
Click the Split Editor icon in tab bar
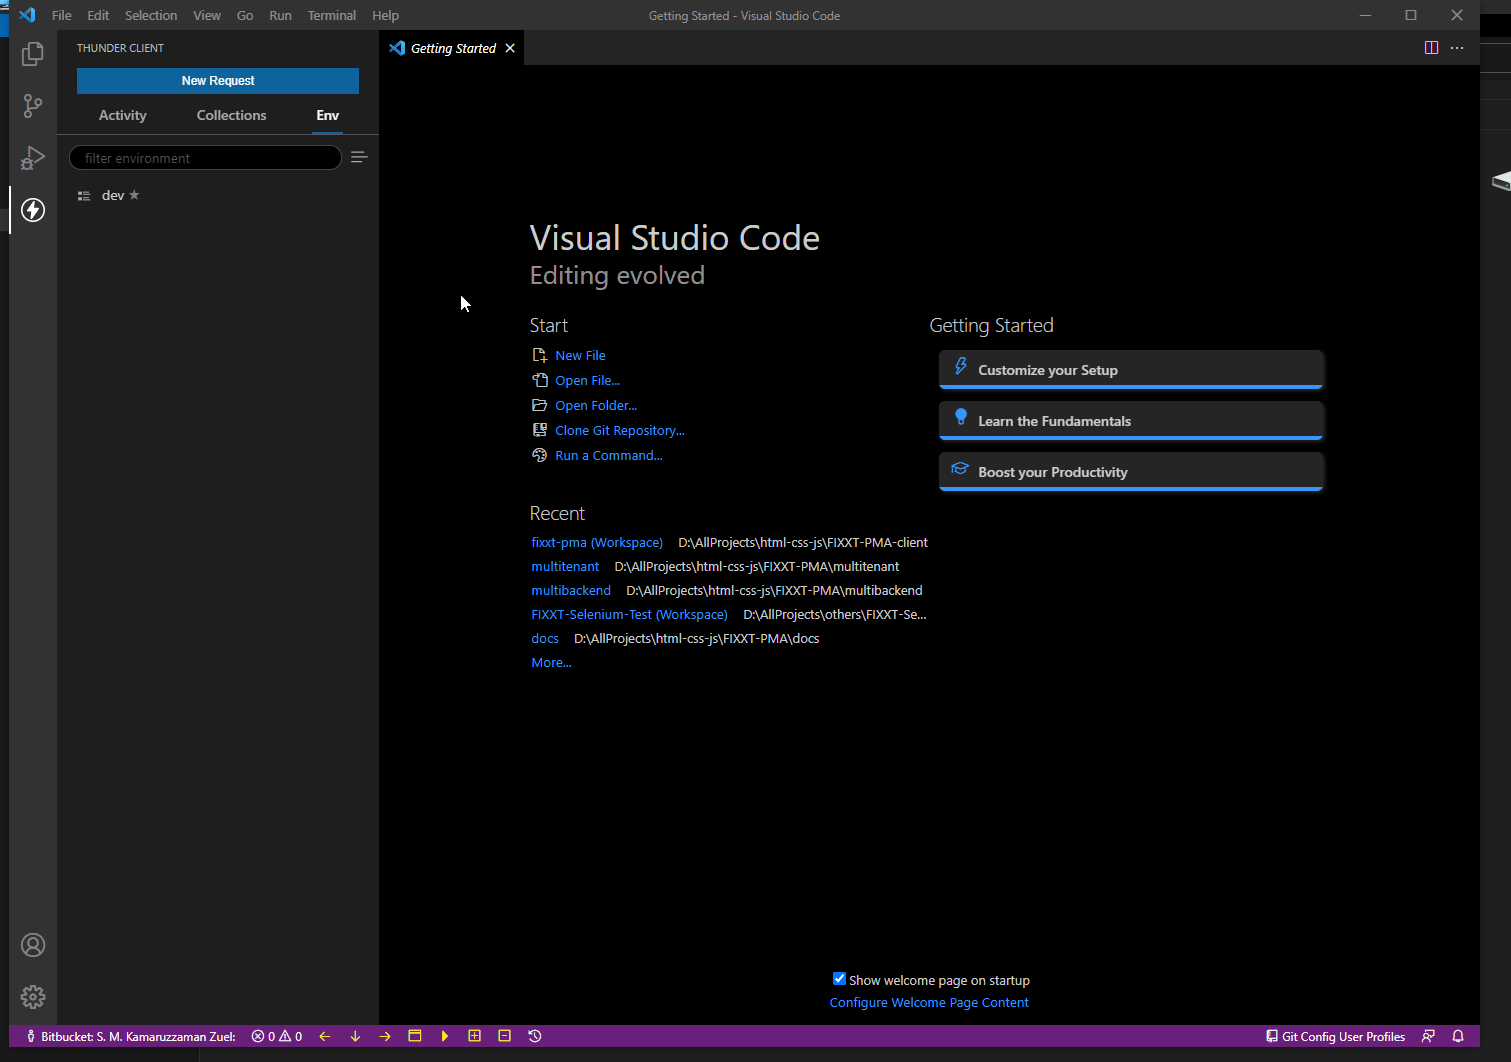[1431, 47]
